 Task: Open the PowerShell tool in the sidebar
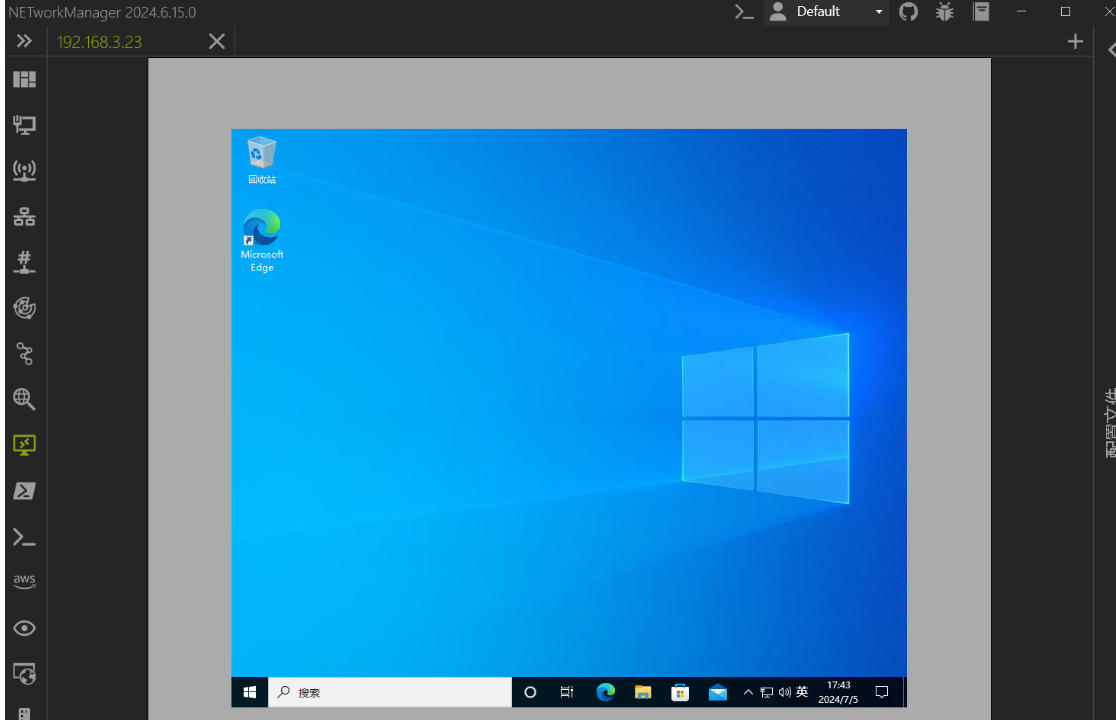point(24,491)
